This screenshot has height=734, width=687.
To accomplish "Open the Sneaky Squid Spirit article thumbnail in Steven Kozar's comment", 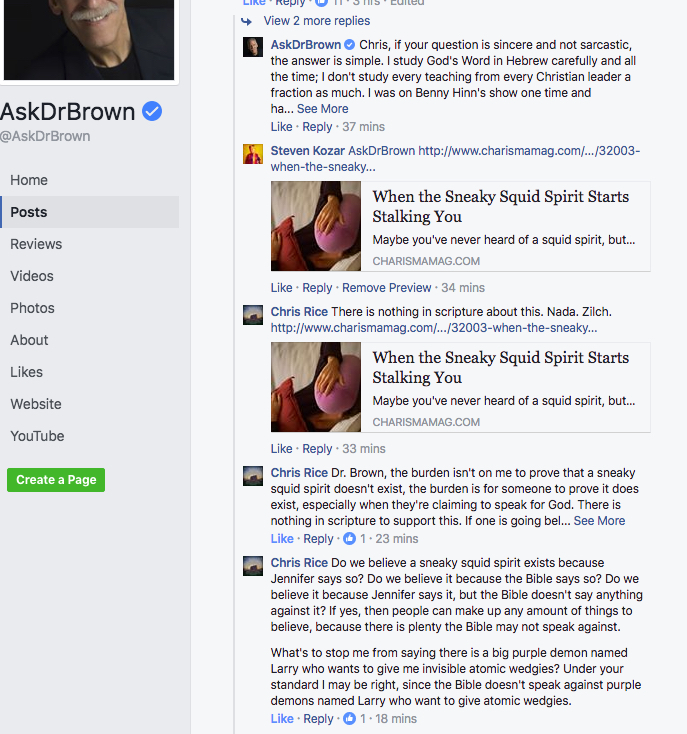I will tap(316, 226).
